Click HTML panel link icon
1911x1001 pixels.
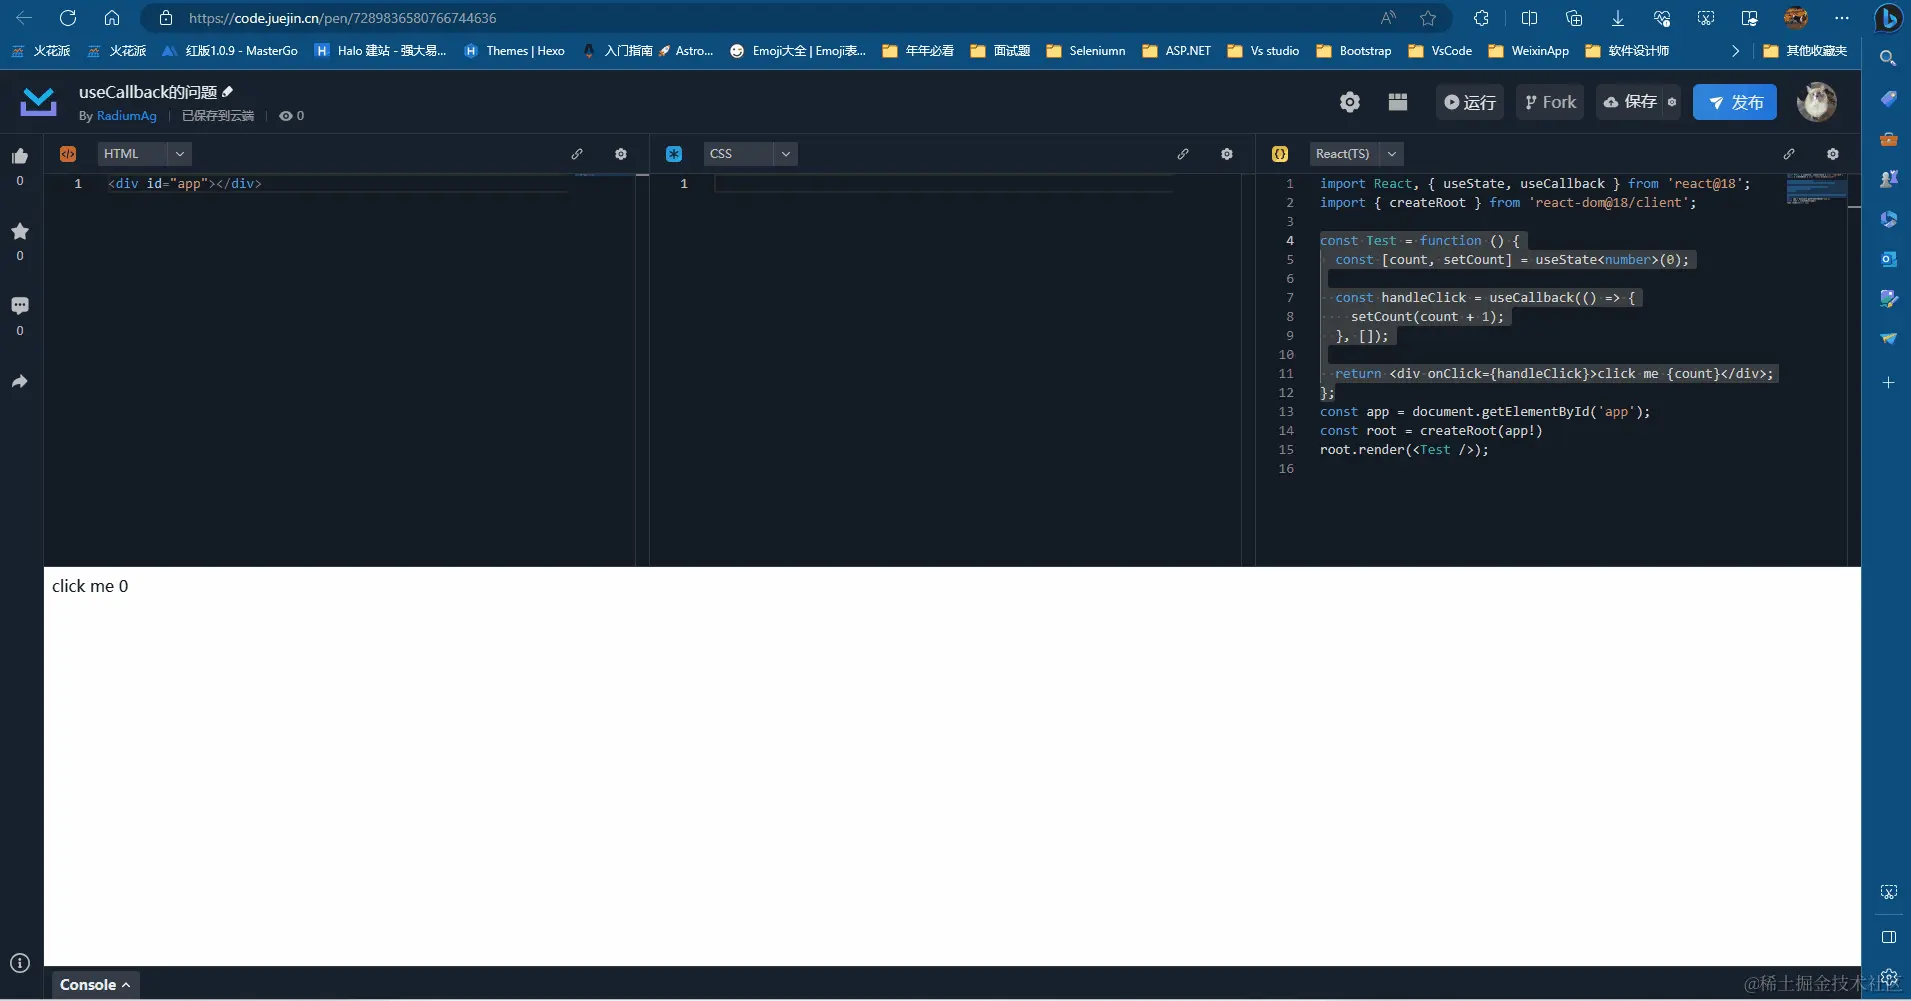coord(577,154)
